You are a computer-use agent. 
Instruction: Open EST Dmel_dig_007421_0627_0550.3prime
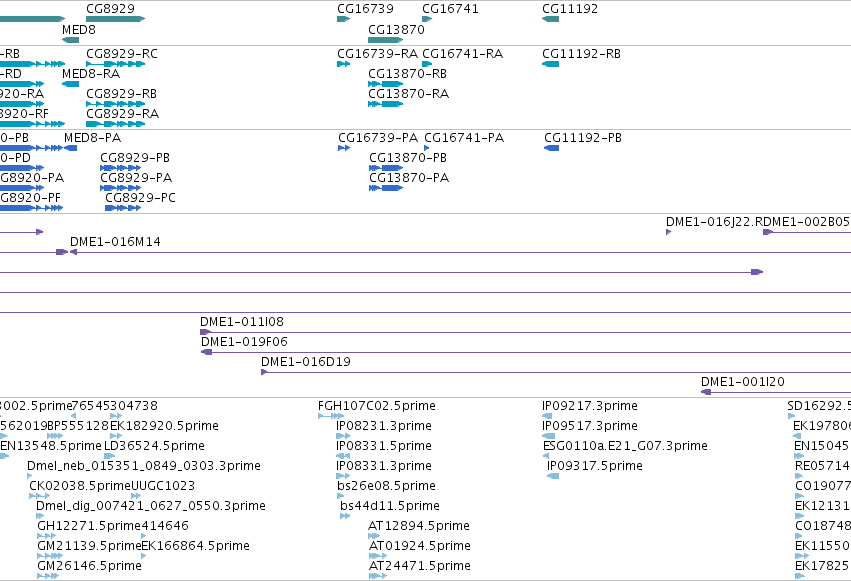(38, 516)
